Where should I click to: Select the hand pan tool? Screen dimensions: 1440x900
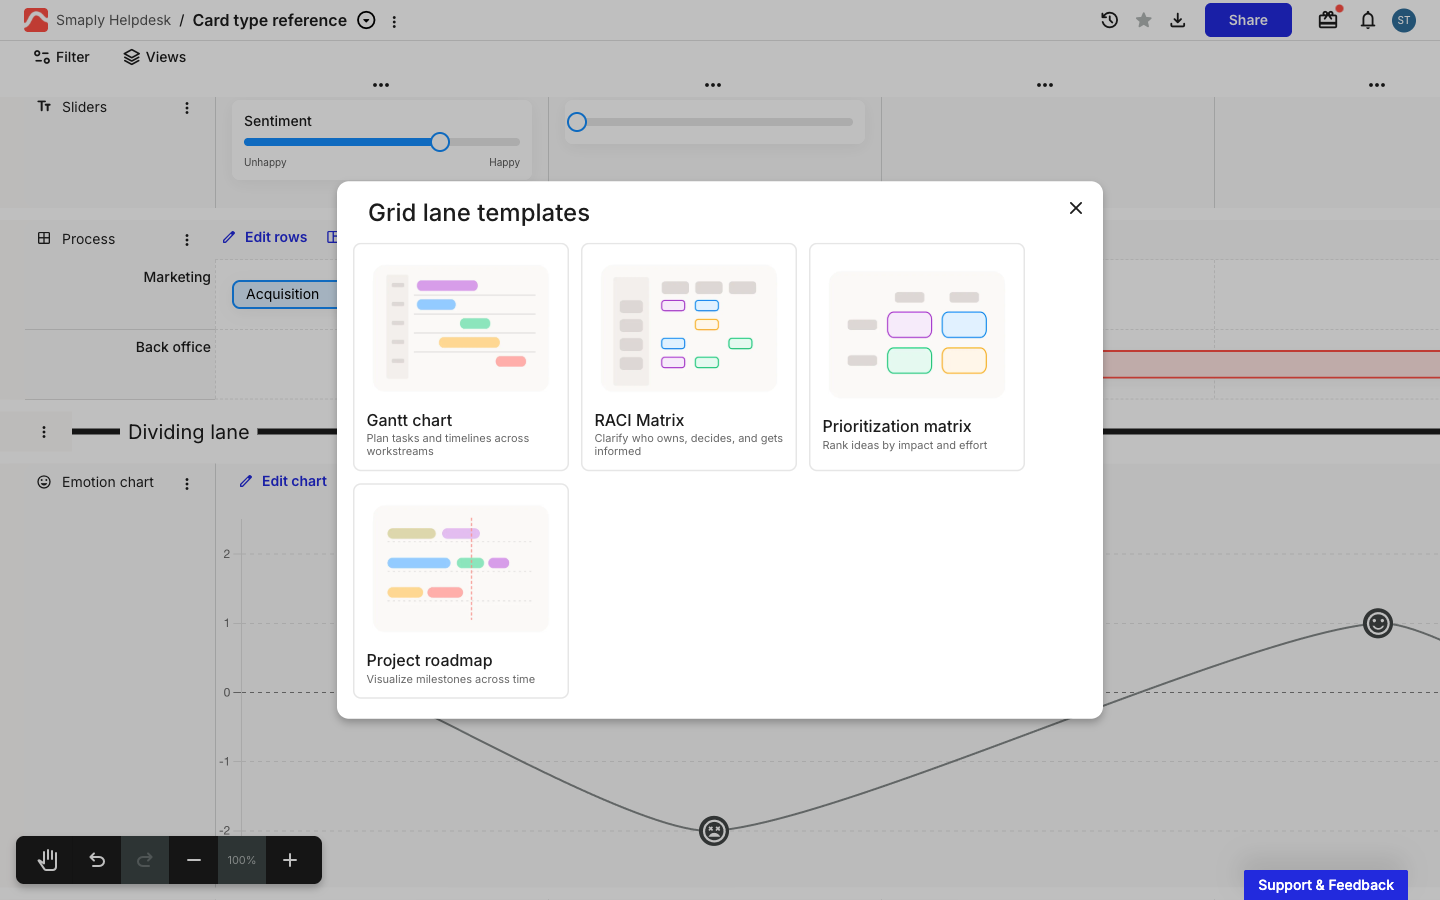click(48, 860)
